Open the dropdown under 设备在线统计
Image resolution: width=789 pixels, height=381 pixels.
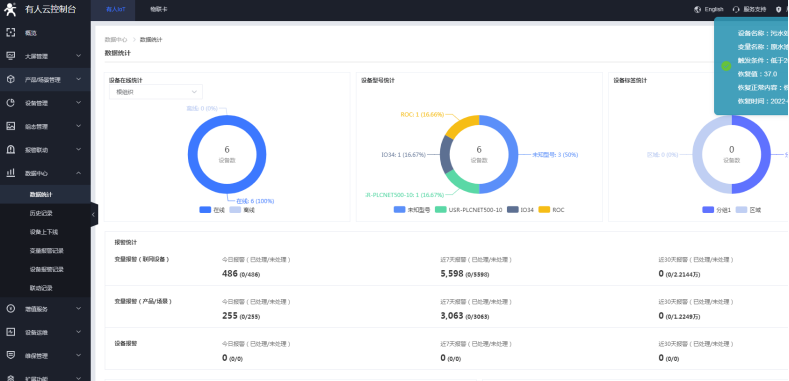tap(156, 92)
